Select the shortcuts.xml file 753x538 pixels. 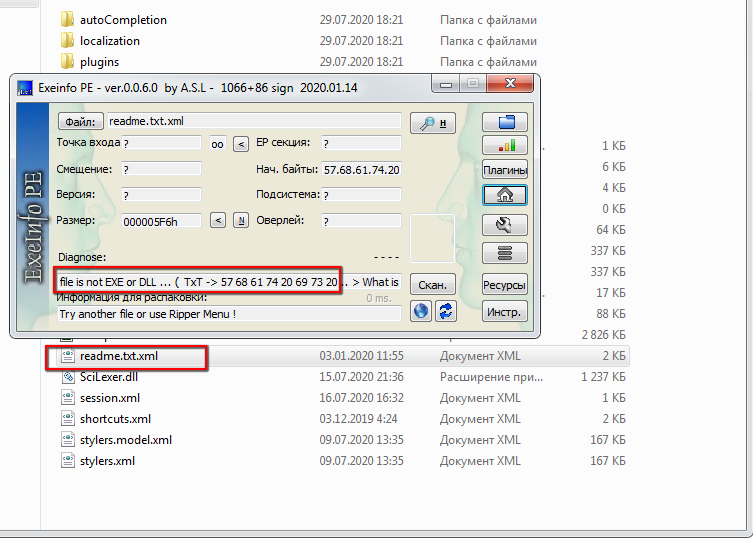[115, 419]
